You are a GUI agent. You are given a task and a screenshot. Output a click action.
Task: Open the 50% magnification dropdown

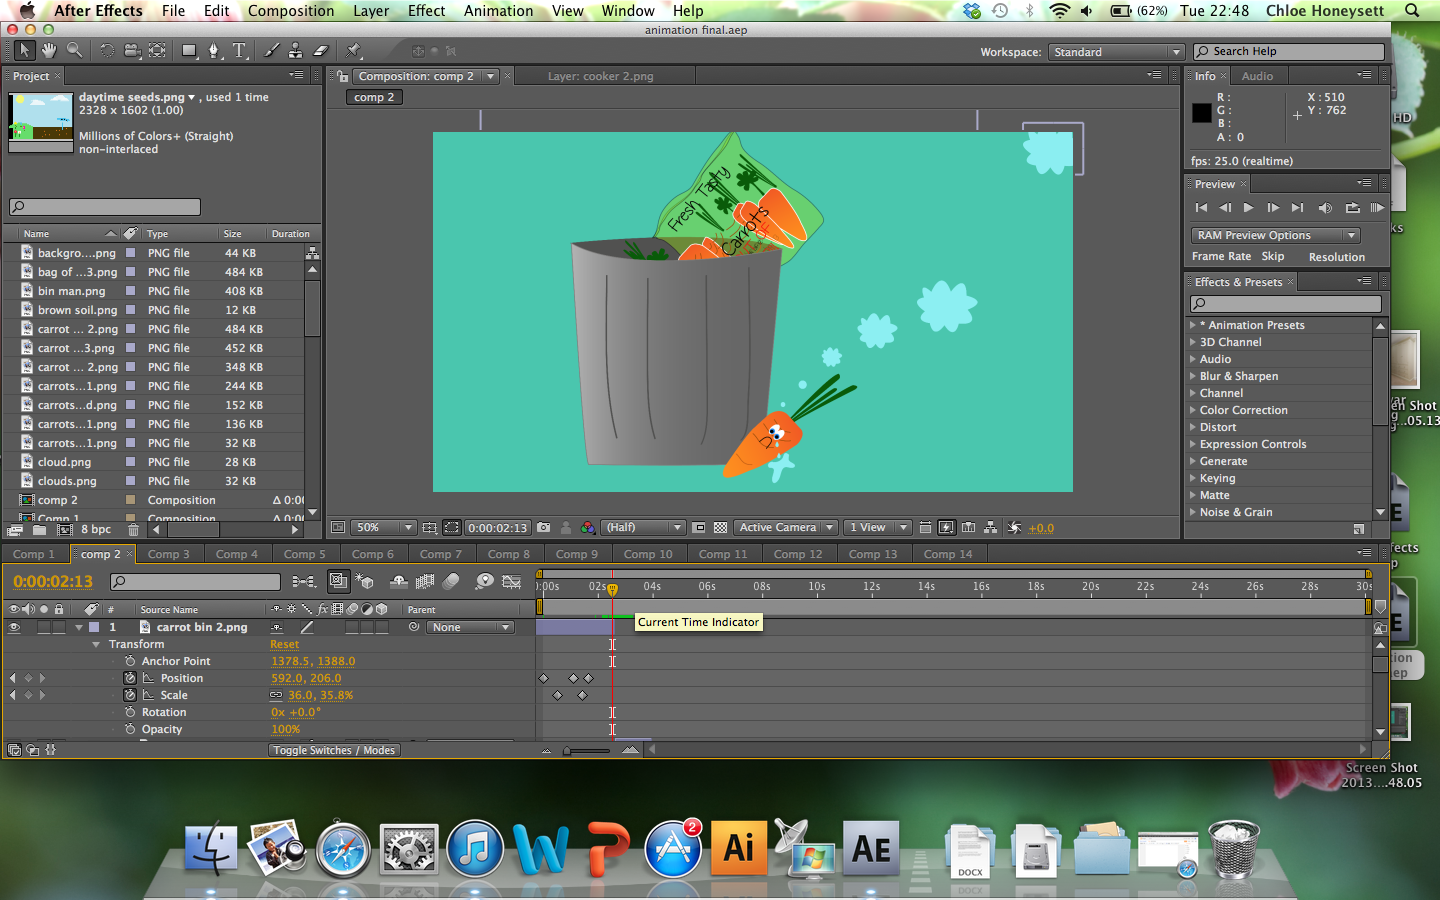385,528
